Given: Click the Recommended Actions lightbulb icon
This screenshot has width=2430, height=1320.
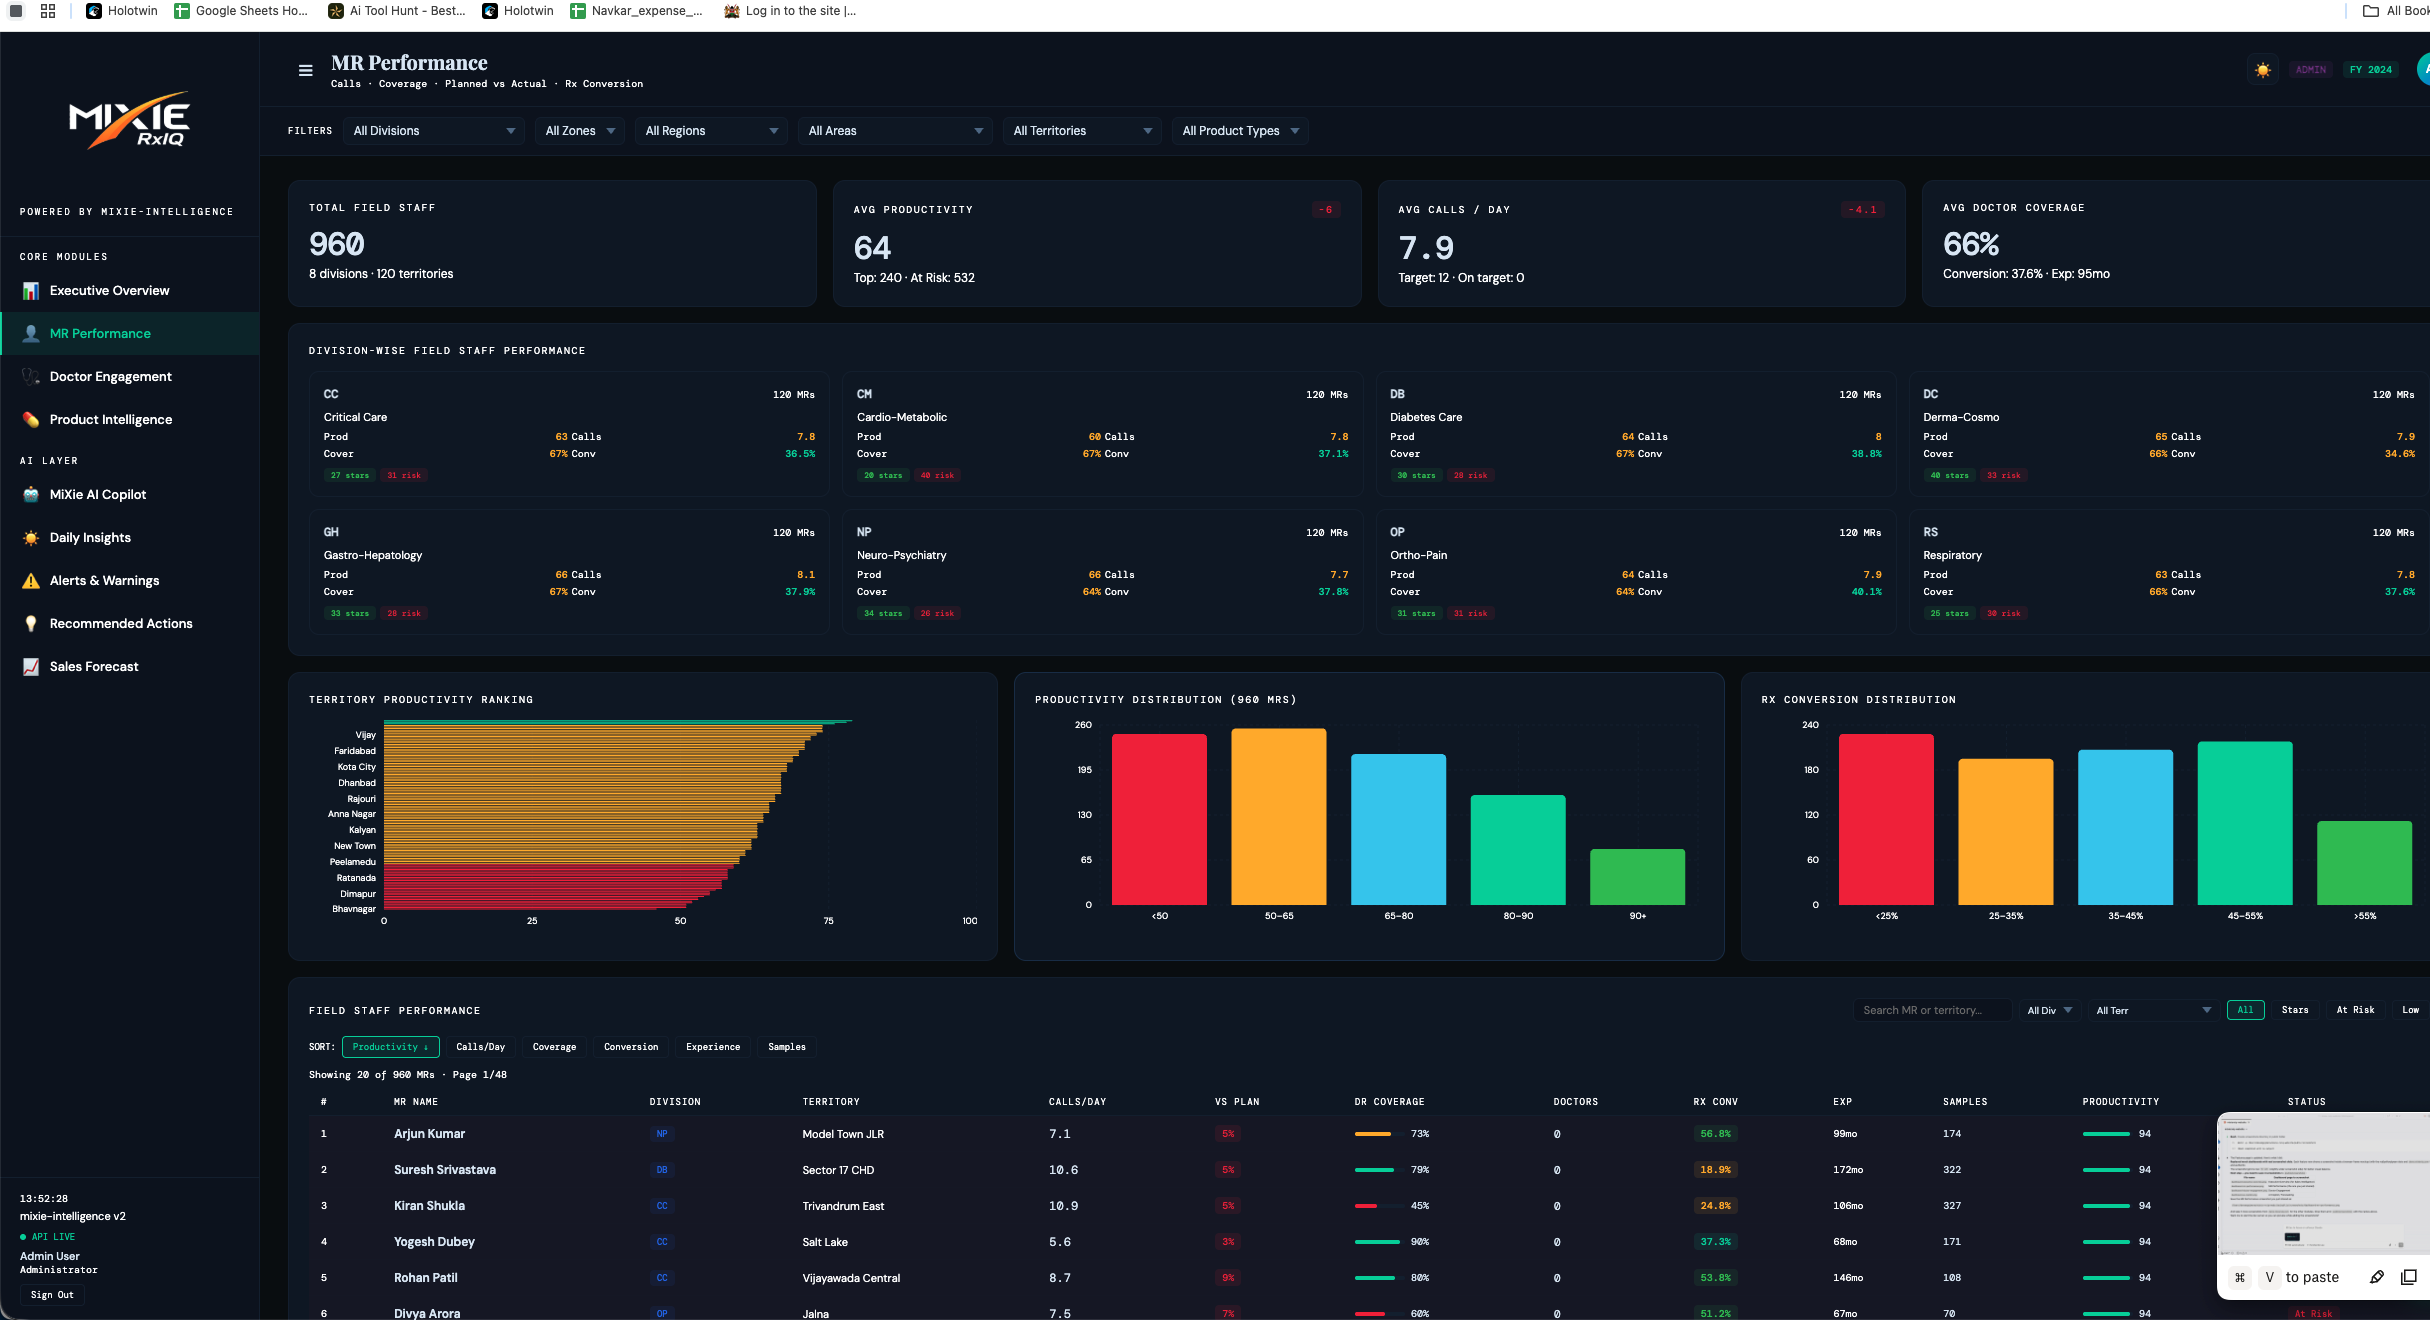Looking at the screenshot, I should tap(31, 623).
